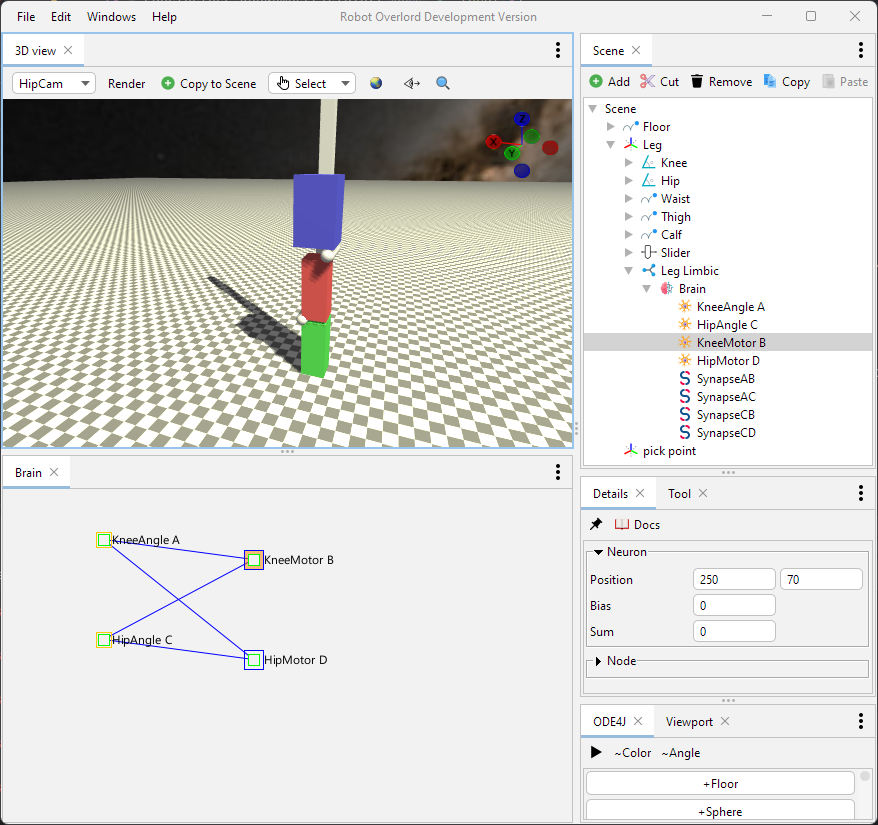
Task: Collapse the Leg tree node
Action: [610, 145]
